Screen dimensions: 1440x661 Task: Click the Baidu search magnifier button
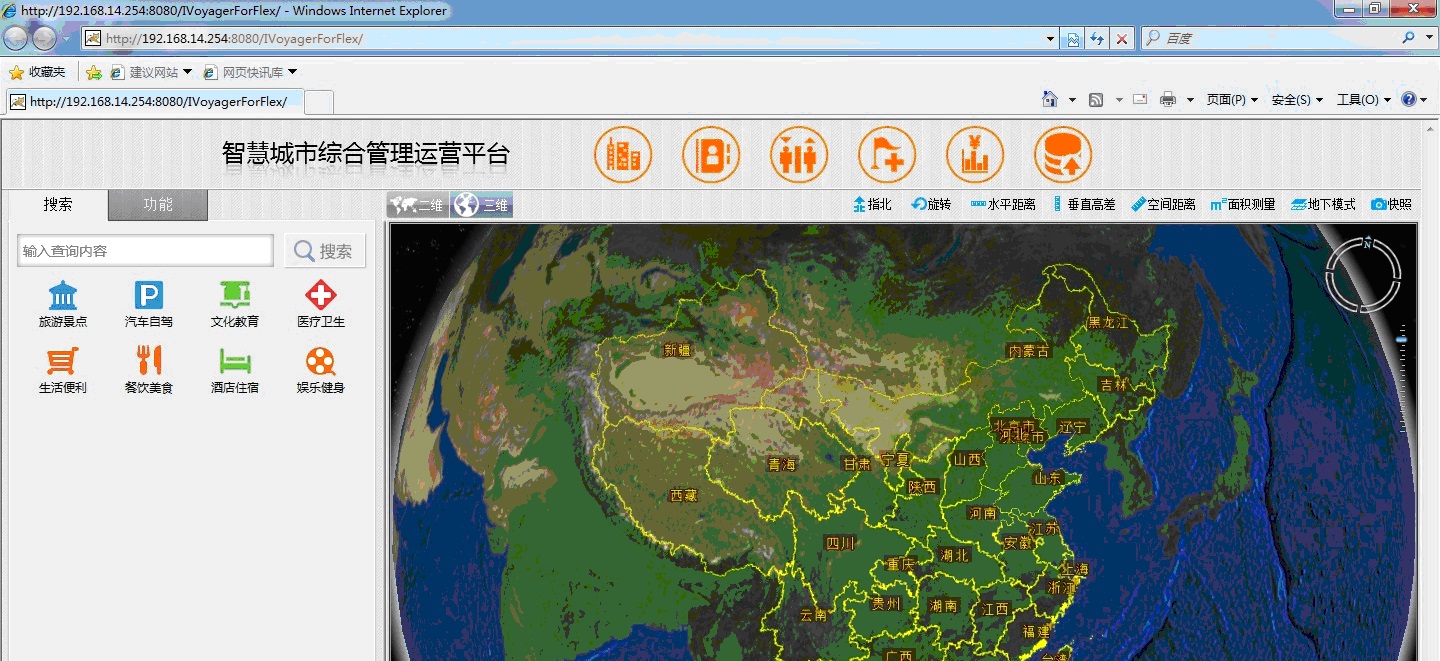point(1409,39)
